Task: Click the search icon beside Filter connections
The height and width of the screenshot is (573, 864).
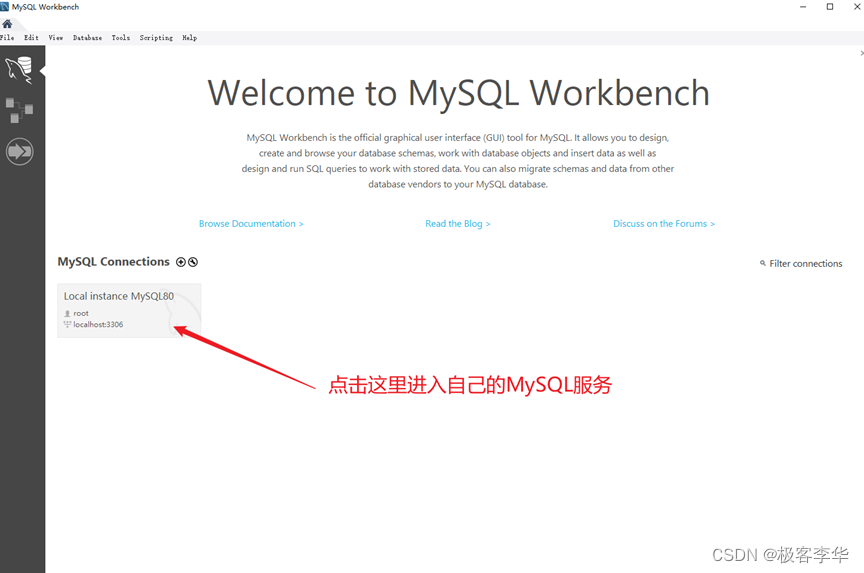Action: coord(763,263)
